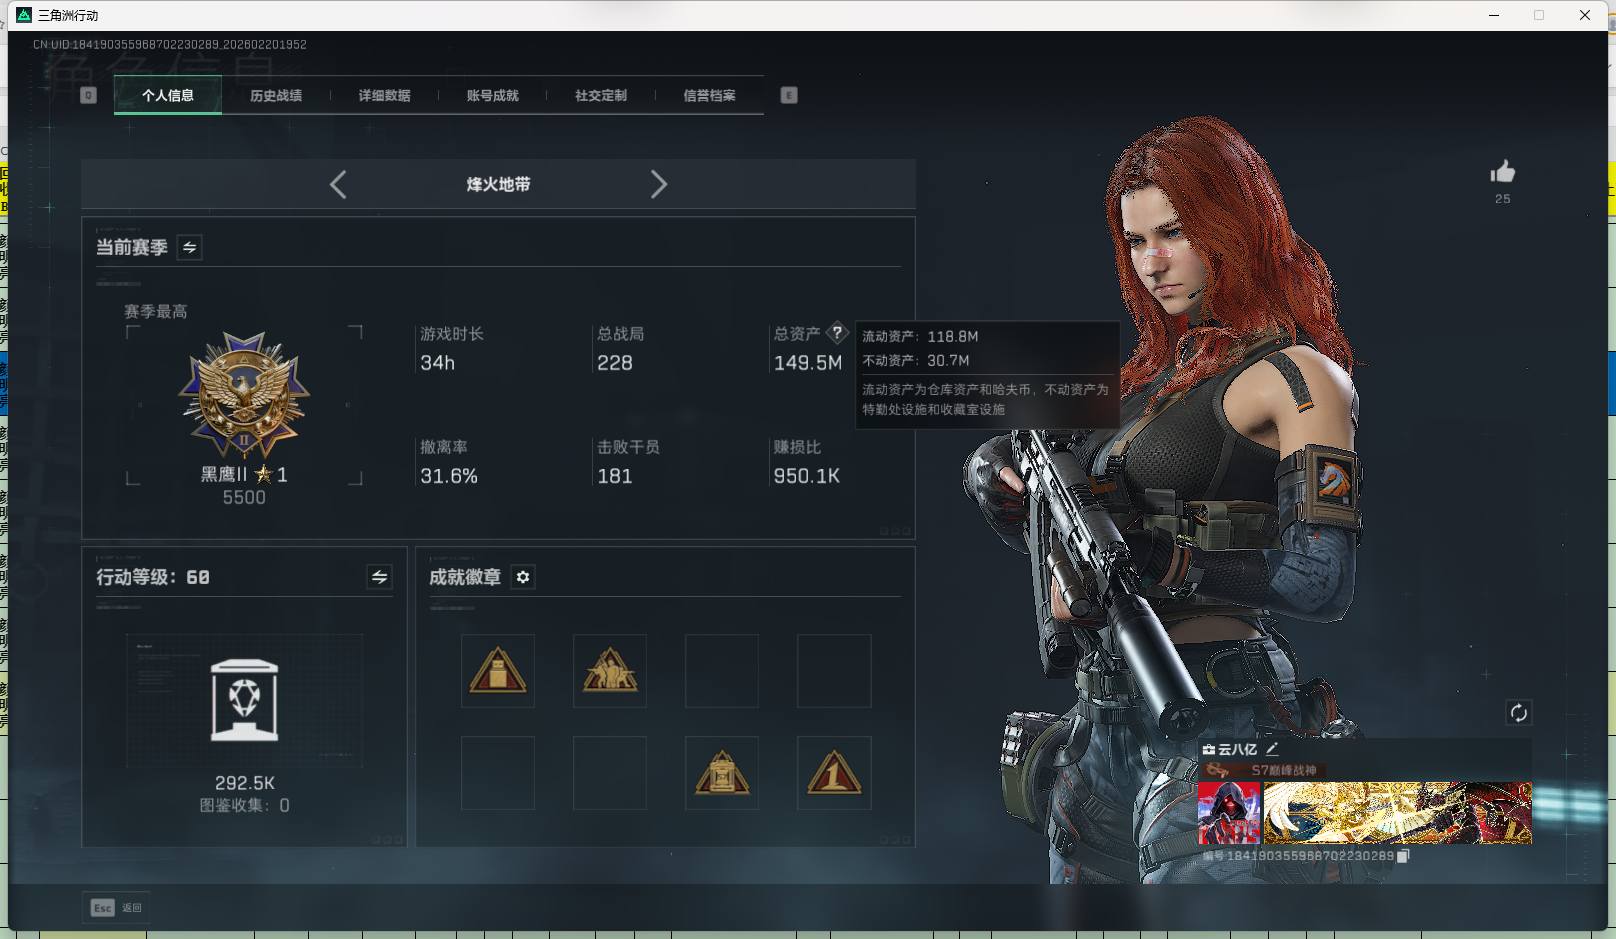Click the 图鉴收集 count text
The height and width of the screenshot is (939, 1616).
245,805
